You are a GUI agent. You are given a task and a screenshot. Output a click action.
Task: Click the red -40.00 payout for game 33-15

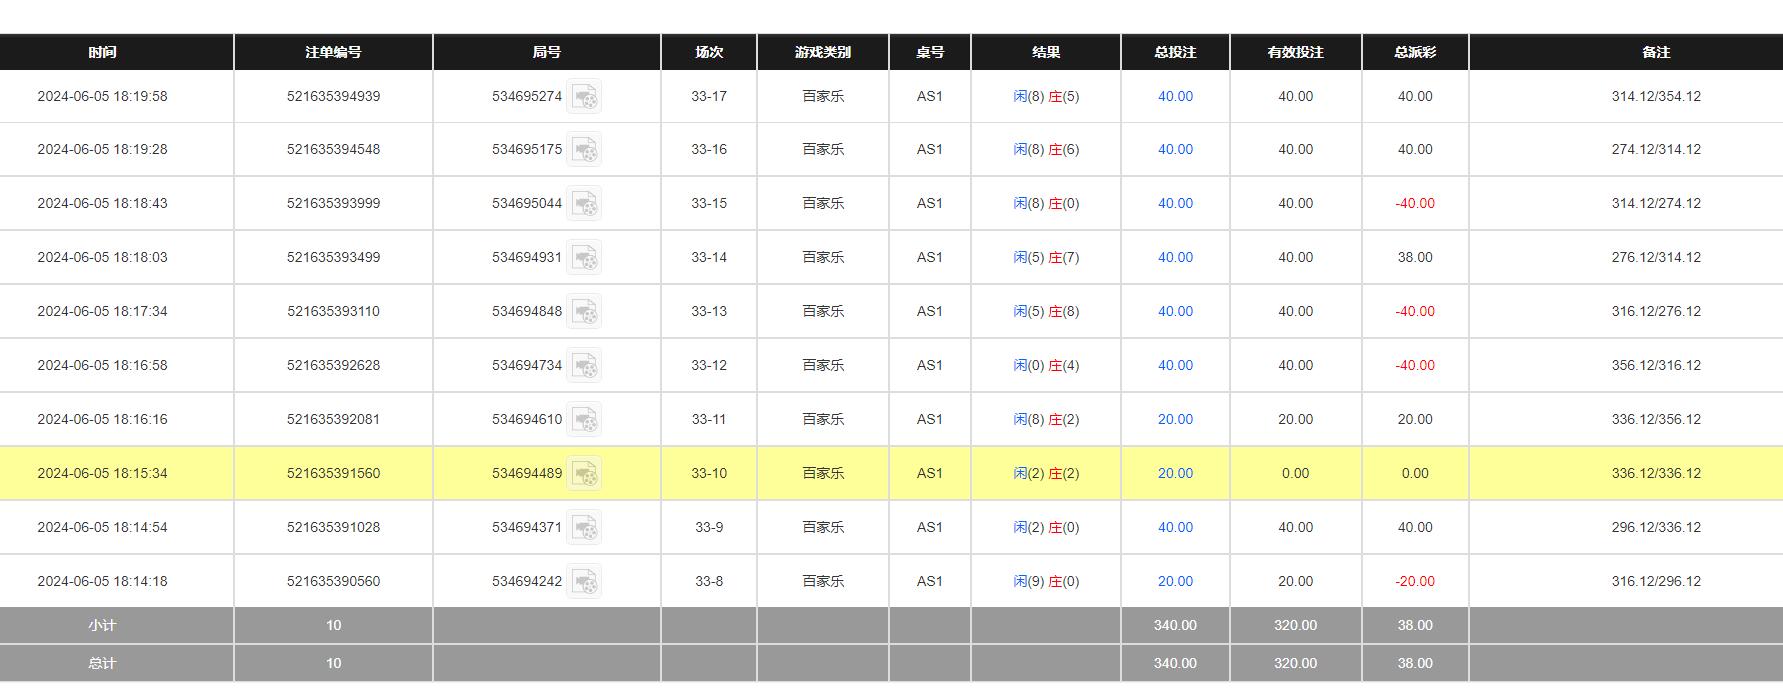pos(1414,203)
